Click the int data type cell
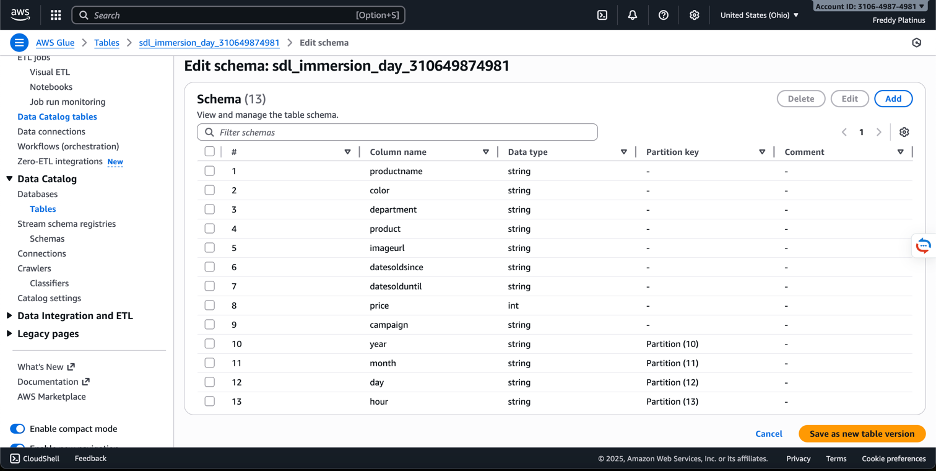Viewport: 936px width, 472px height. point(513,306)
